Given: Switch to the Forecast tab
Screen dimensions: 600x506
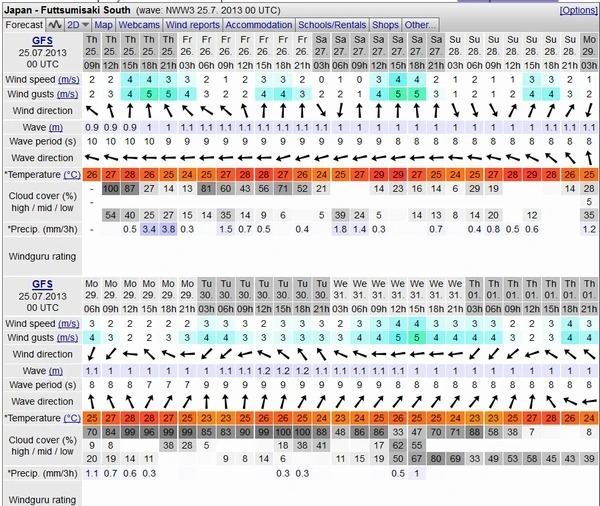Looking at the screenshot, I should click(23, 24).
